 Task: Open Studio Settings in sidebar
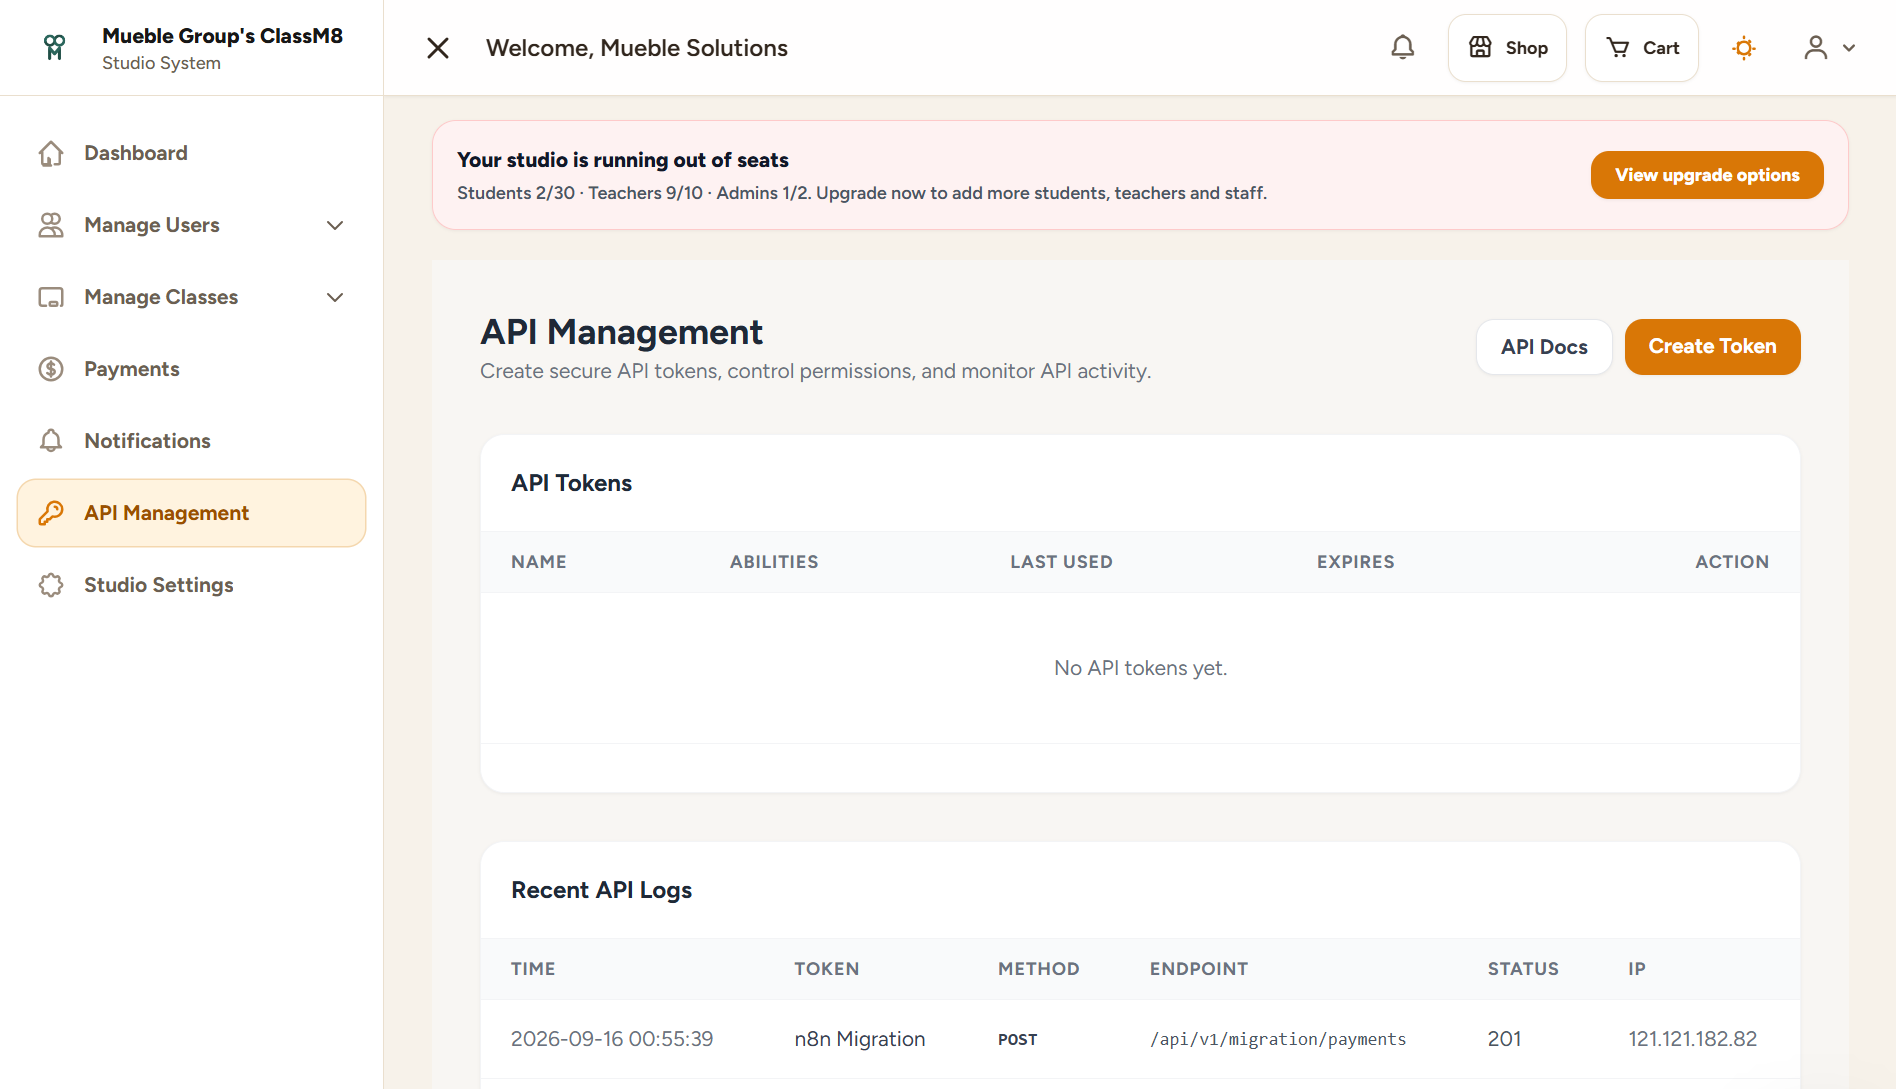pyautogui.click(x=192, y=585)
